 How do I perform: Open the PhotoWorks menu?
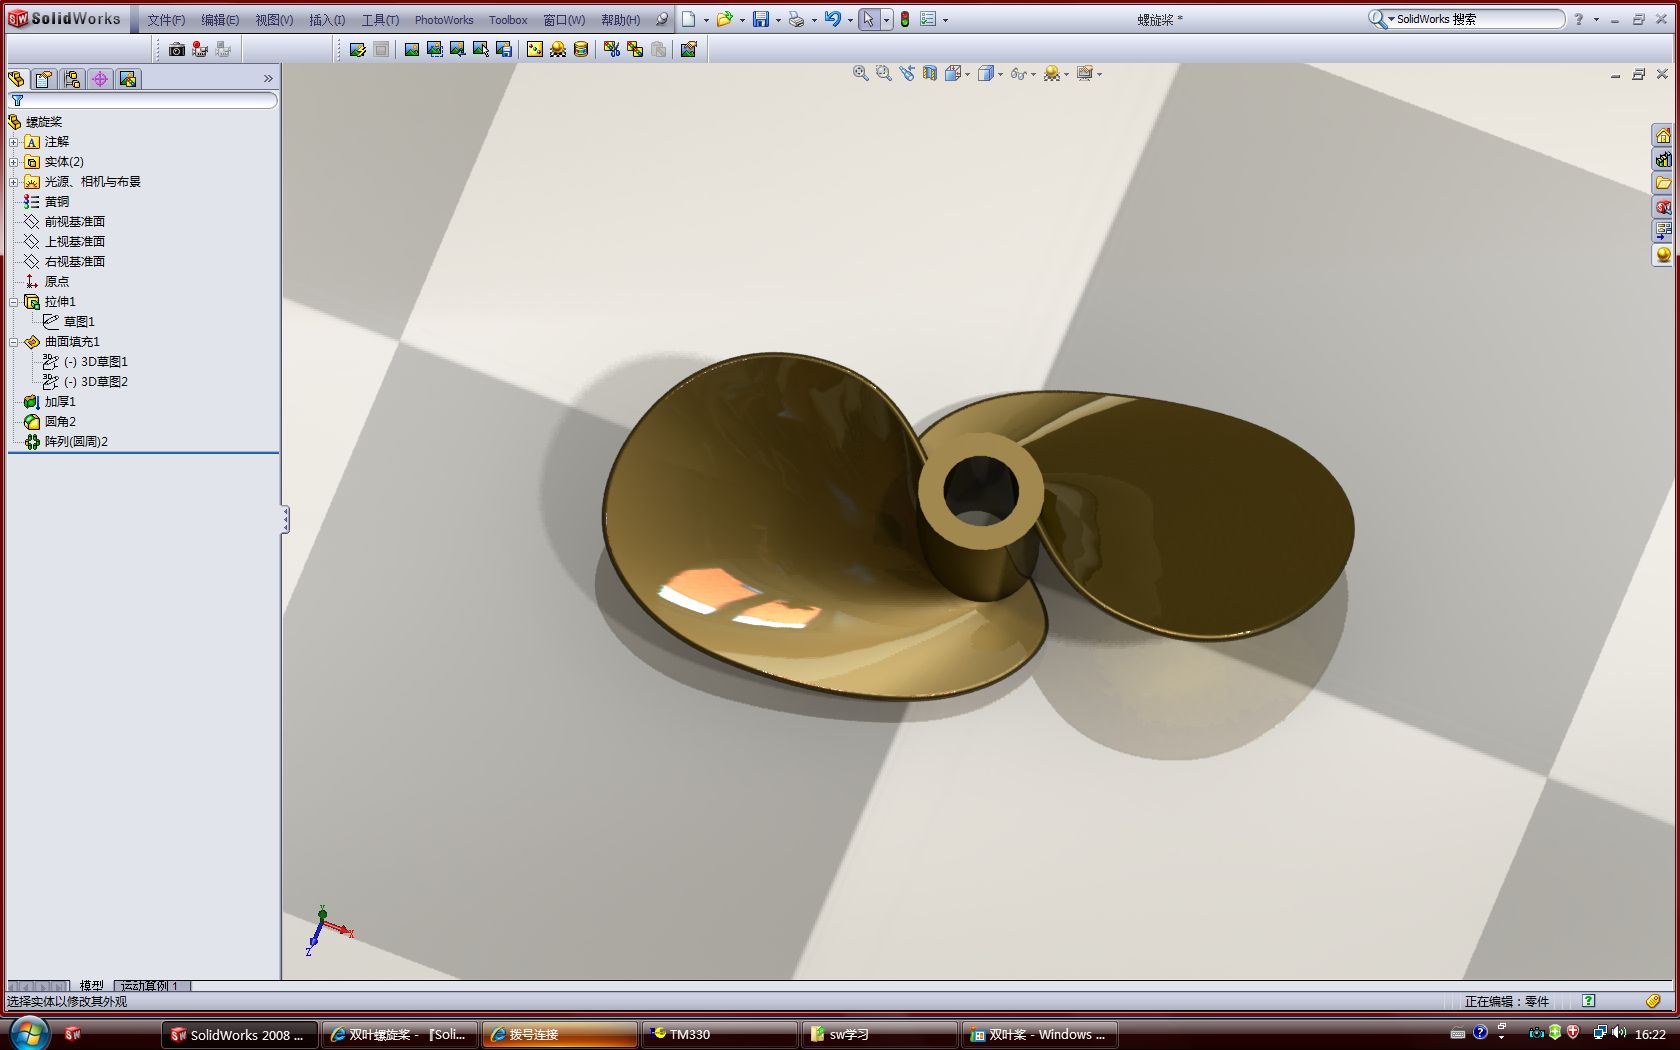(444, 20)
